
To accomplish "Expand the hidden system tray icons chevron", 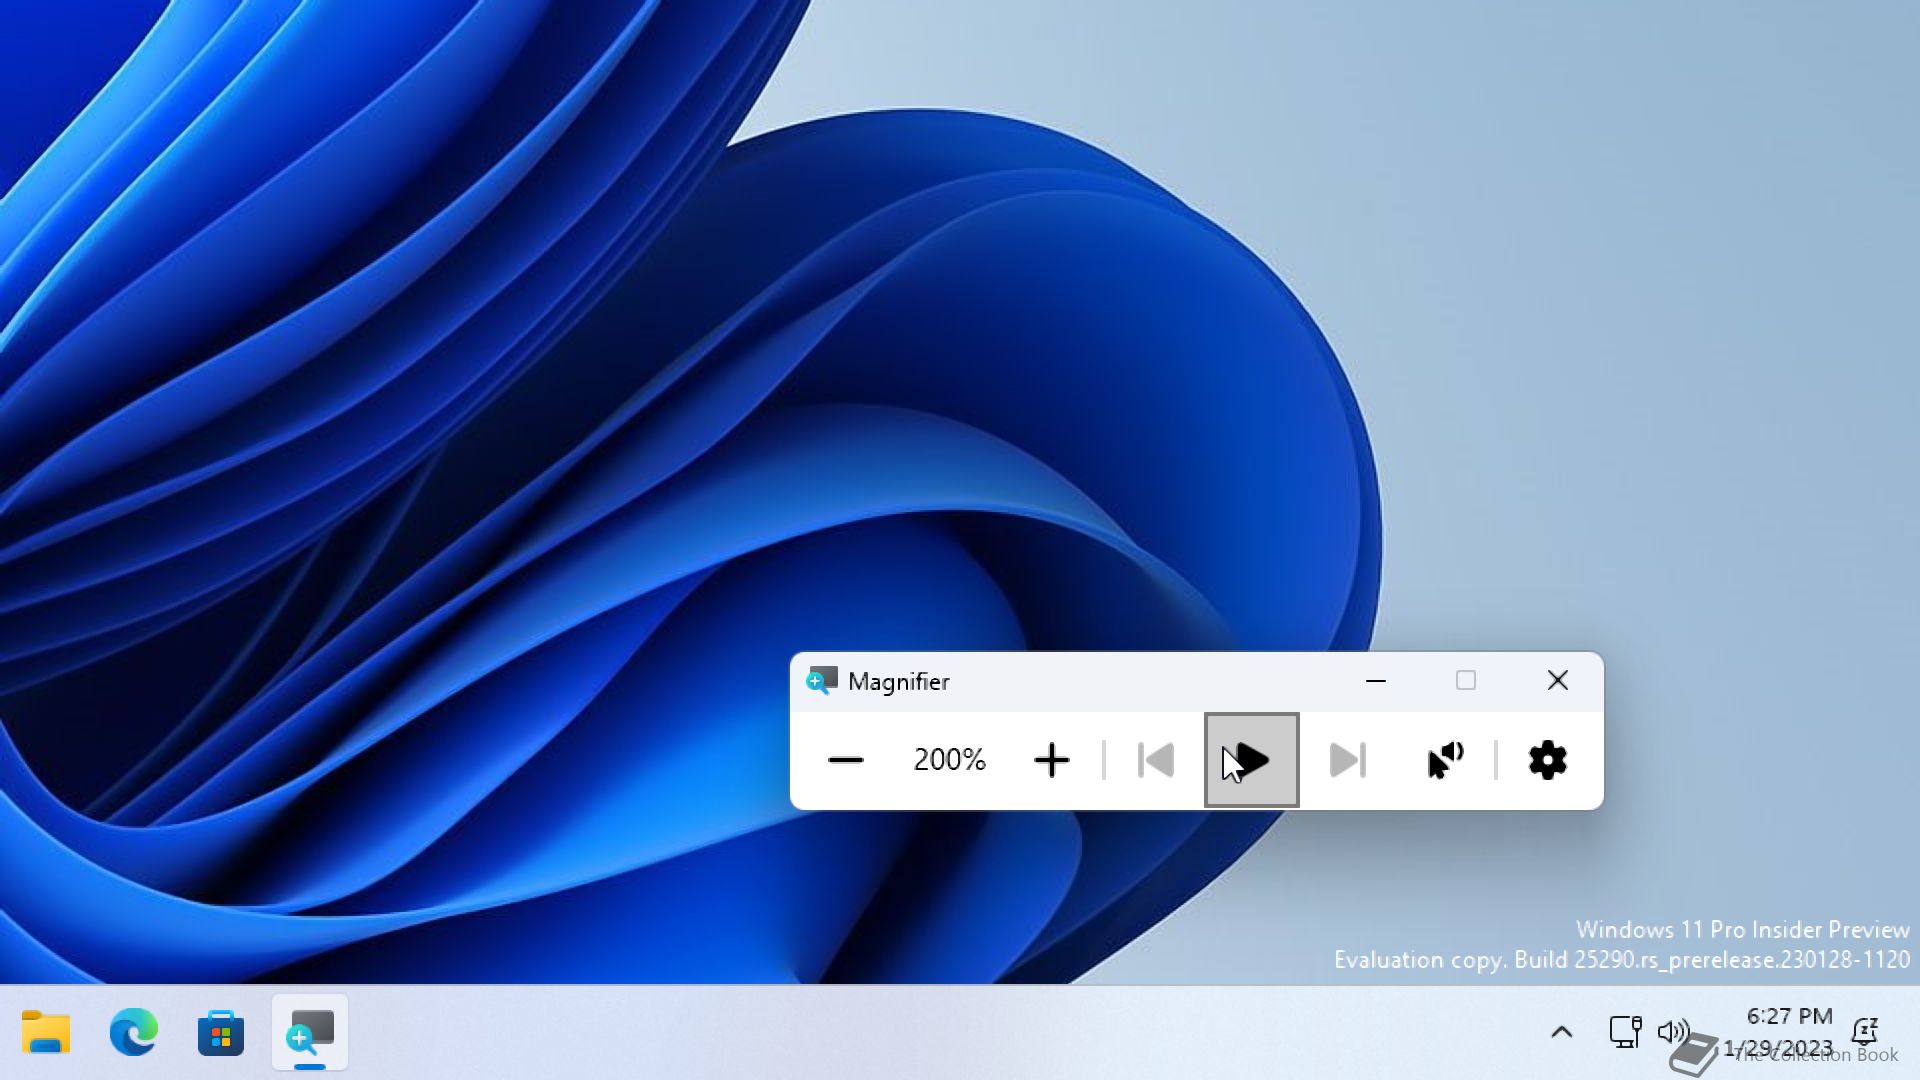I will 1561,1032.
